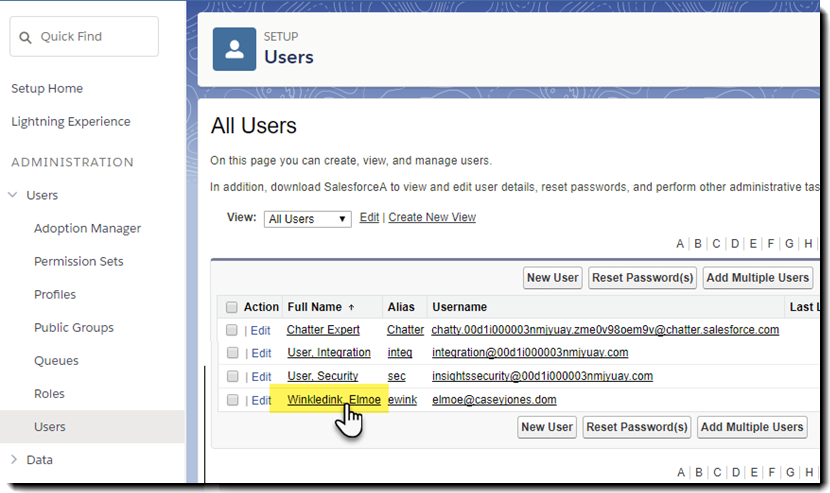Click the top New User button
Screen dimensions: 830x493
(x=553, y=278)
